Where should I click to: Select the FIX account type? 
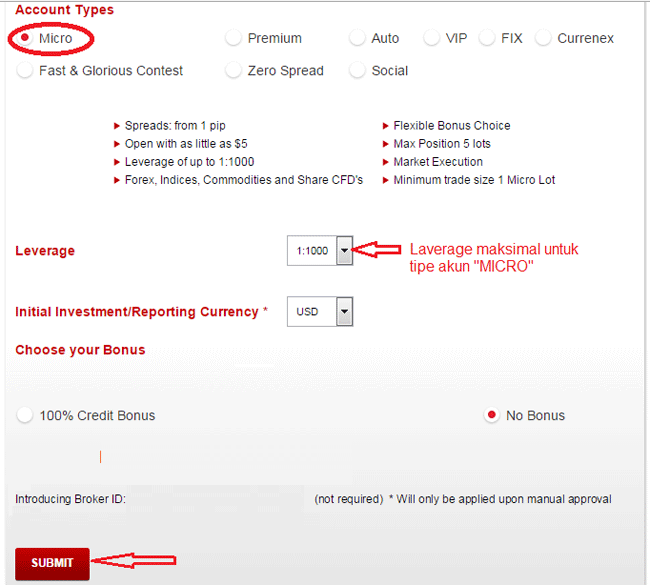click(x=487, y=38)
